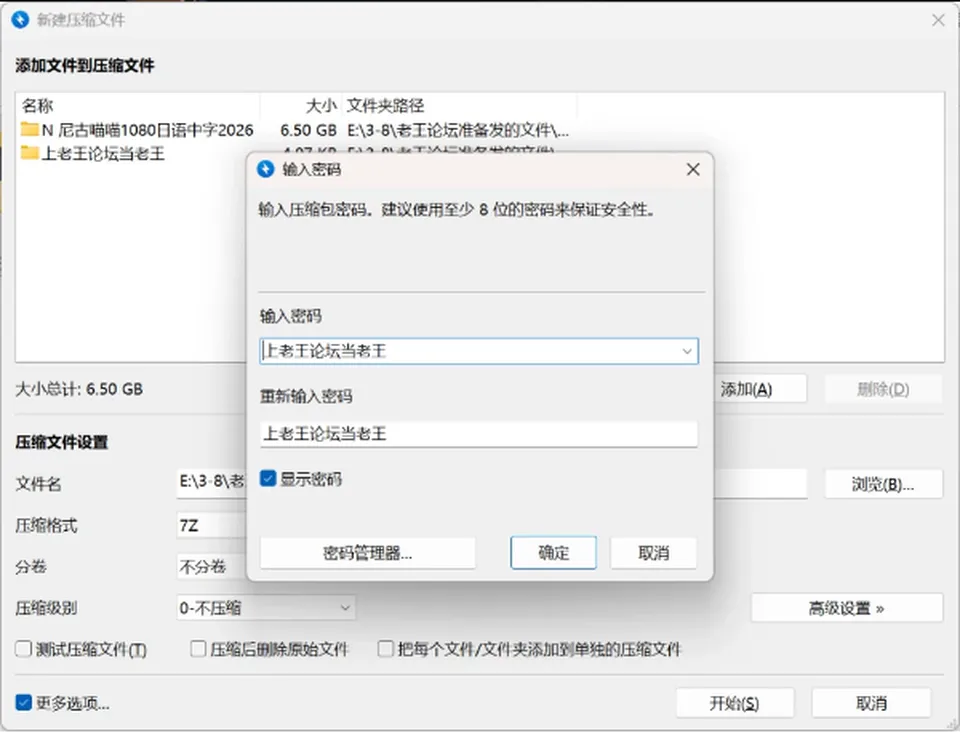Screen dimensions: 960x733
Task: Click 确定 to confirm the password
Action: point(553,553)
